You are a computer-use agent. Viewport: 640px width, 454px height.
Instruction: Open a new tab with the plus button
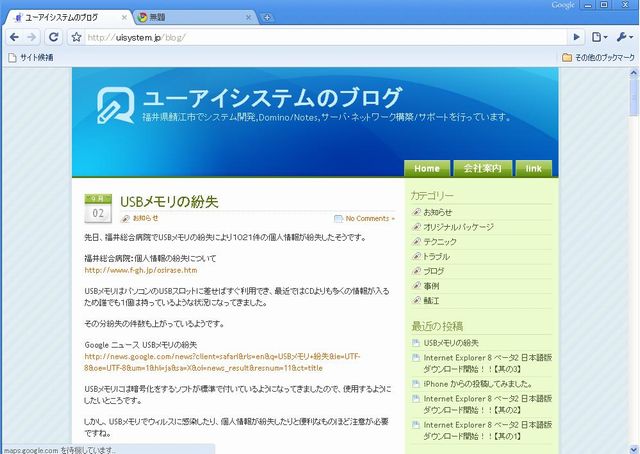[267, 17]
